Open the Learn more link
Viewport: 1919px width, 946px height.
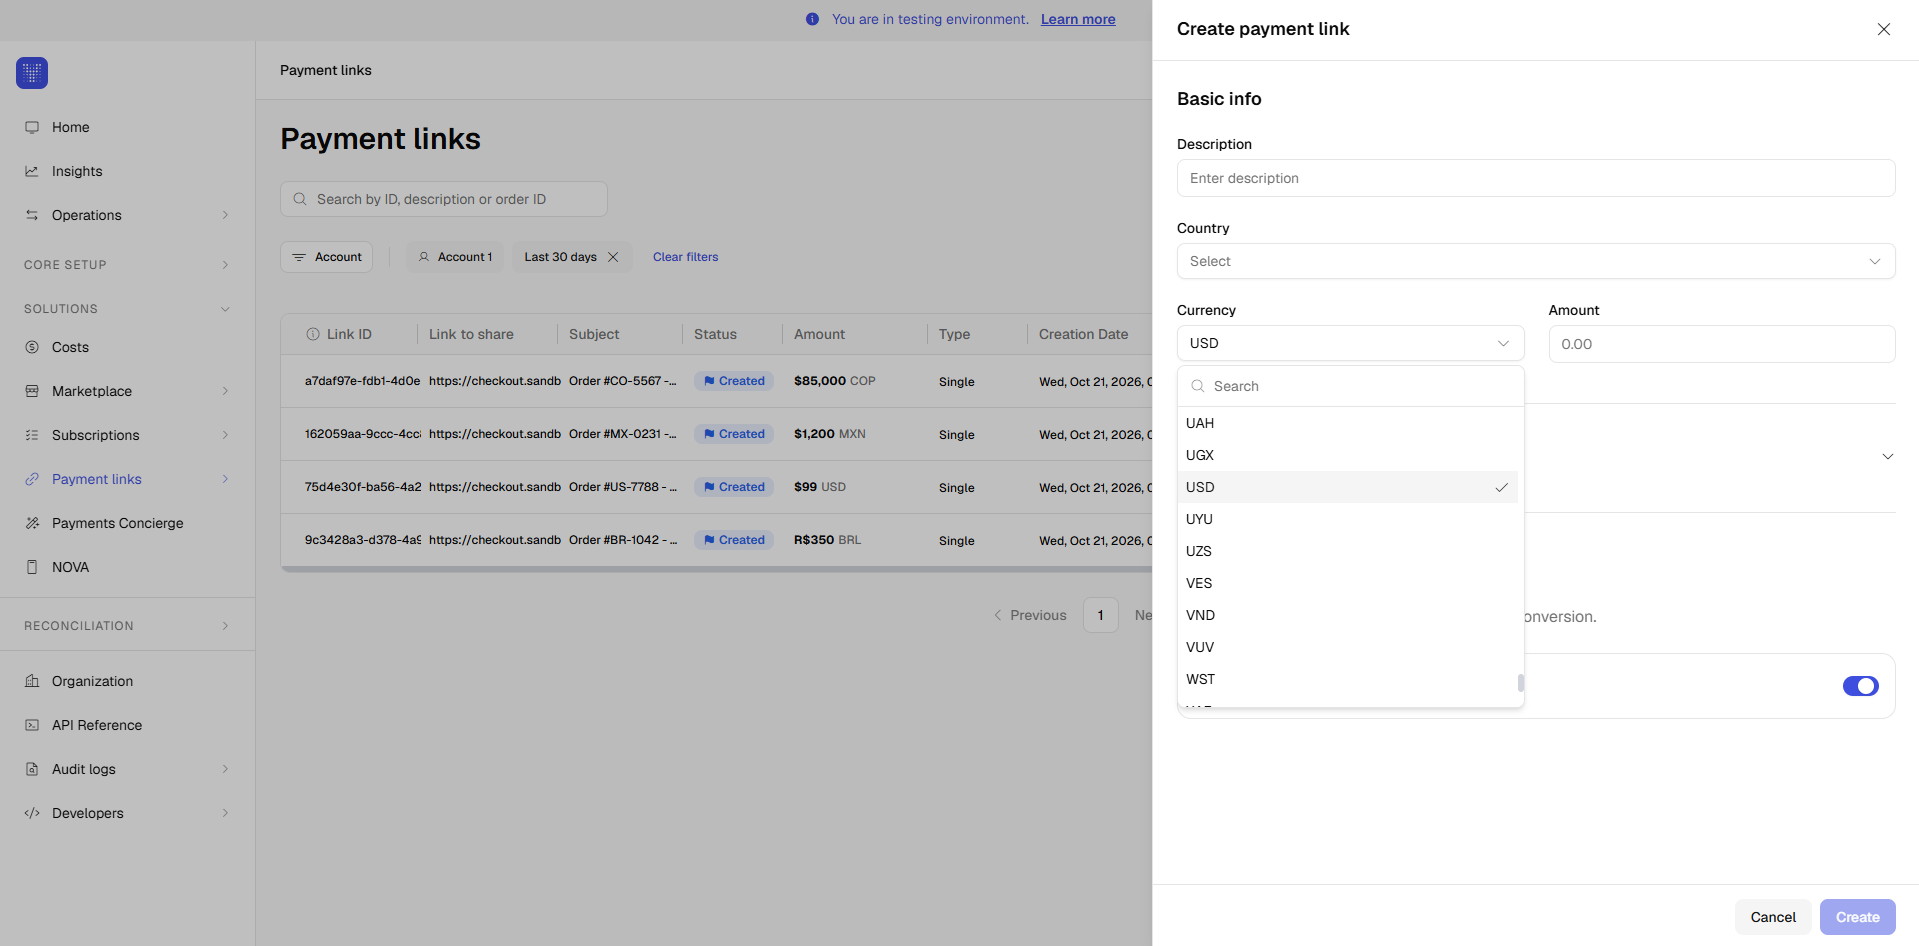(x=1078, y=19)
